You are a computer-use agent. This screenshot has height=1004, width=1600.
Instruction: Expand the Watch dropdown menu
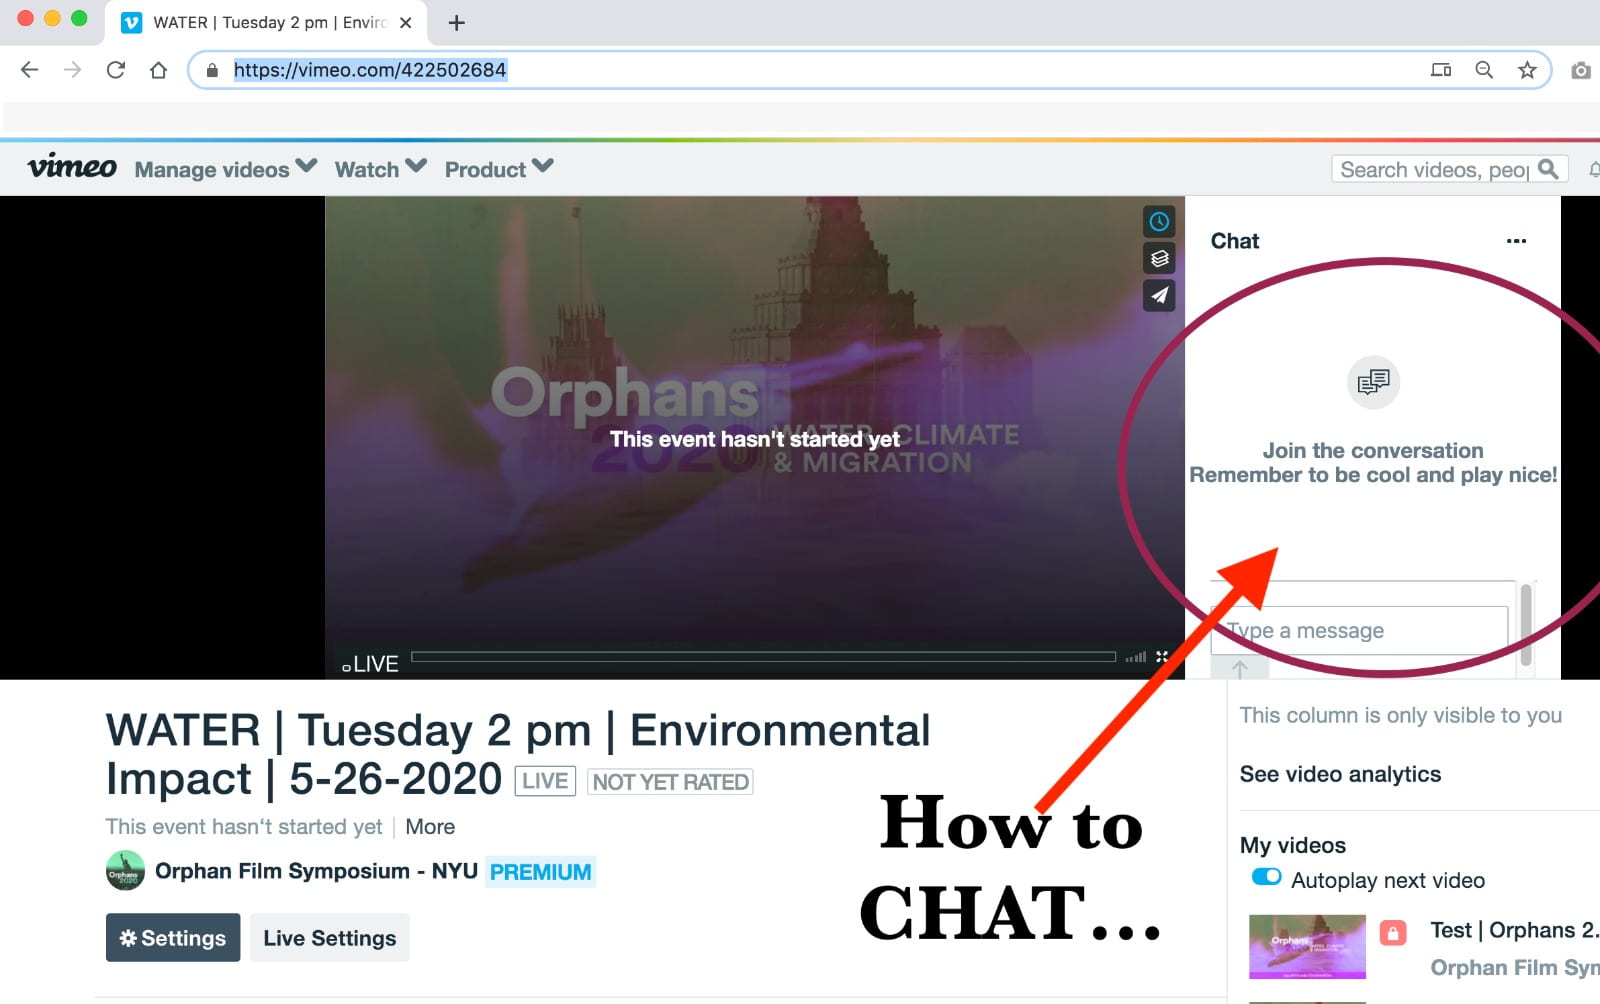click(380, 169)
